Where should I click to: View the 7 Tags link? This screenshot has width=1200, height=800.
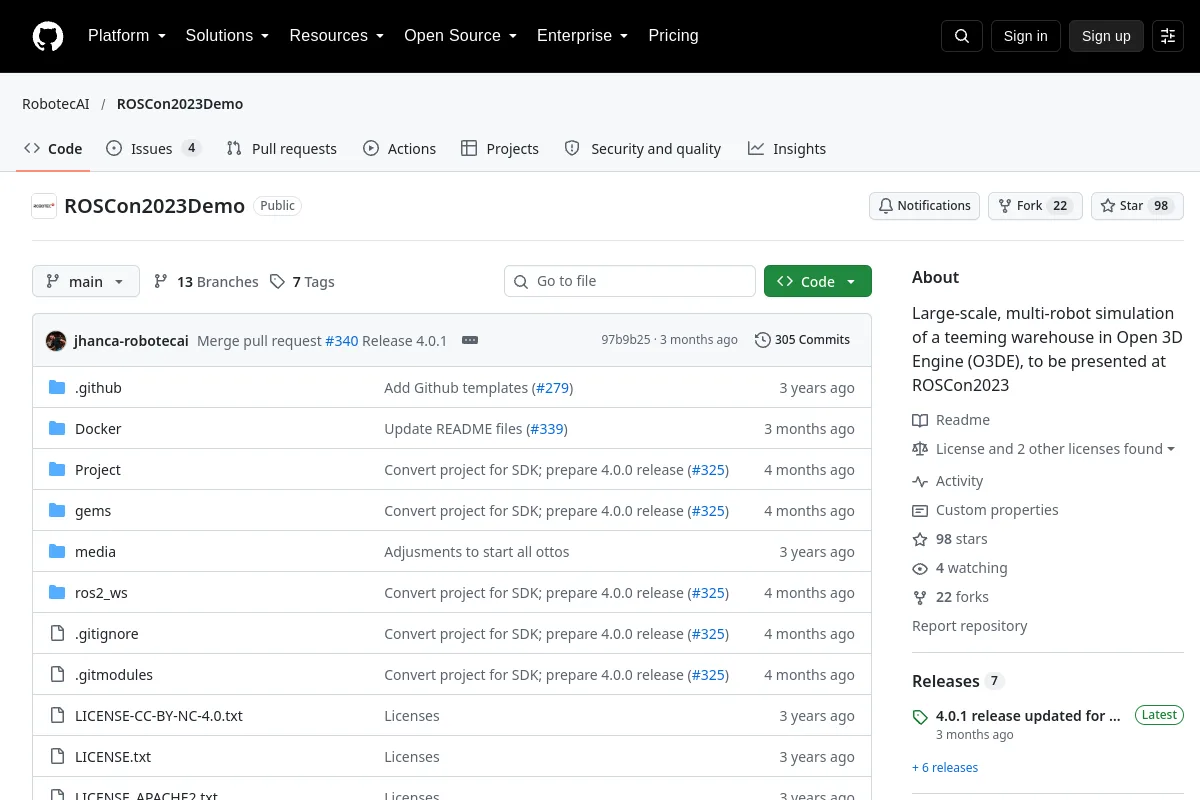click(x=302, y=282)
